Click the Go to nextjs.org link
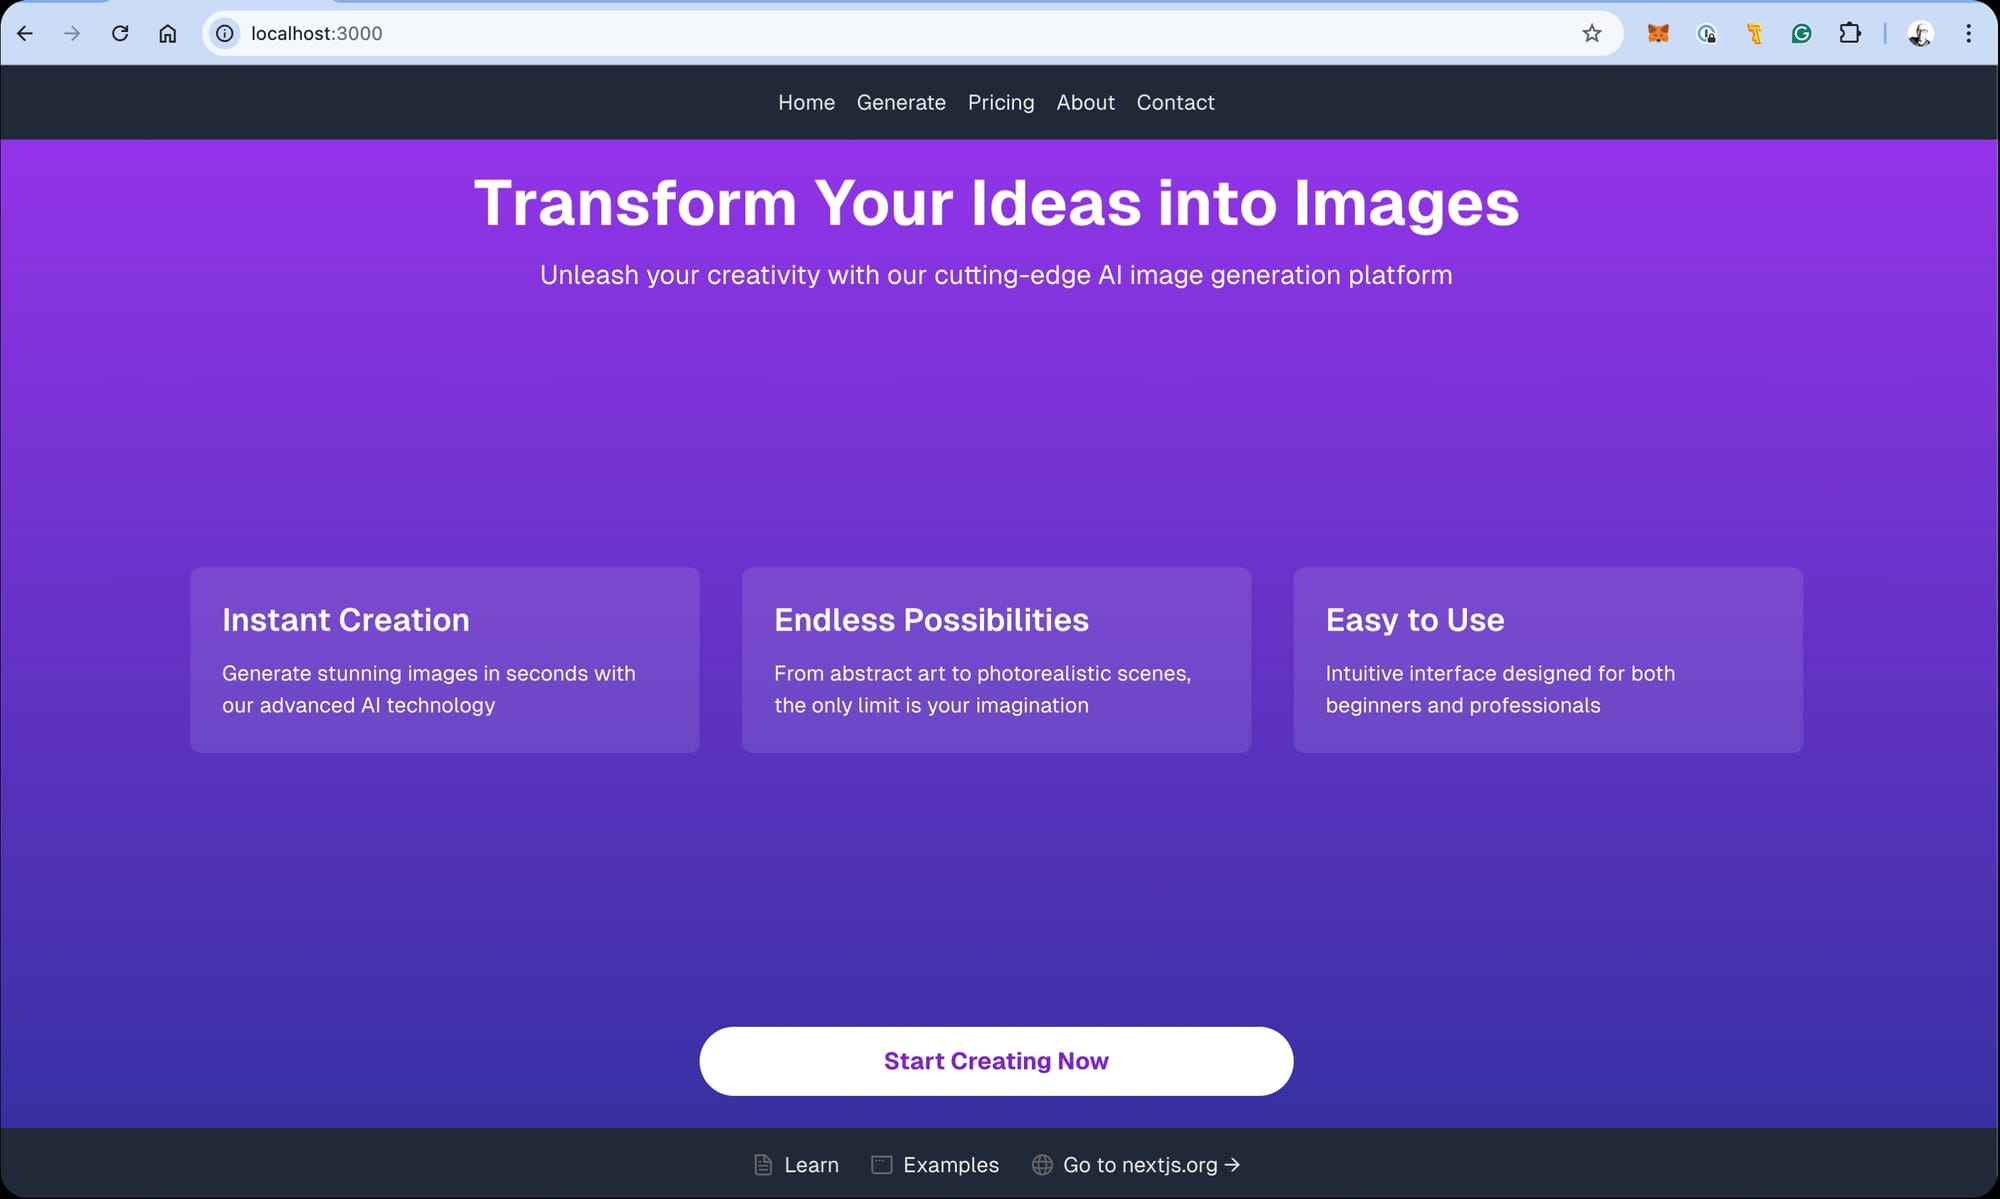The width and height of the screenshot is (2000, 1199). pos(1137,1165)
